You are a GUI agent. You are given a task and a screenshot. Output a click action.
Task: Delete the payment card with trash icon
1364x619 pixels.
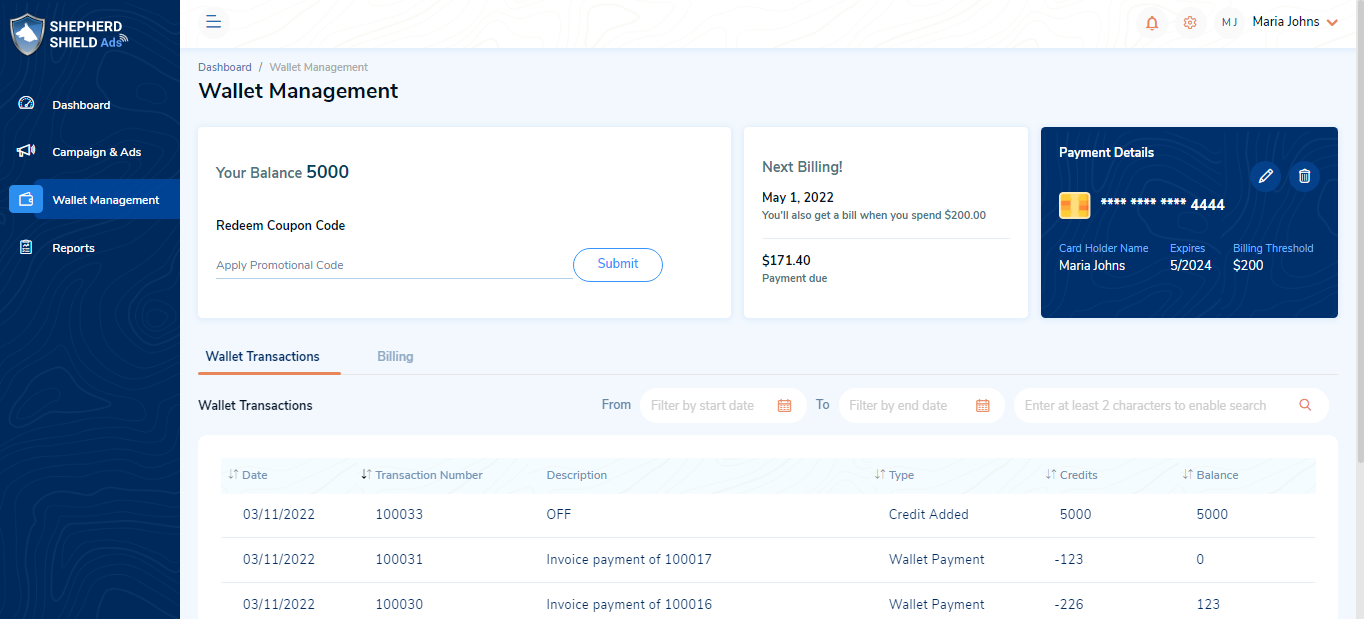1304,176
